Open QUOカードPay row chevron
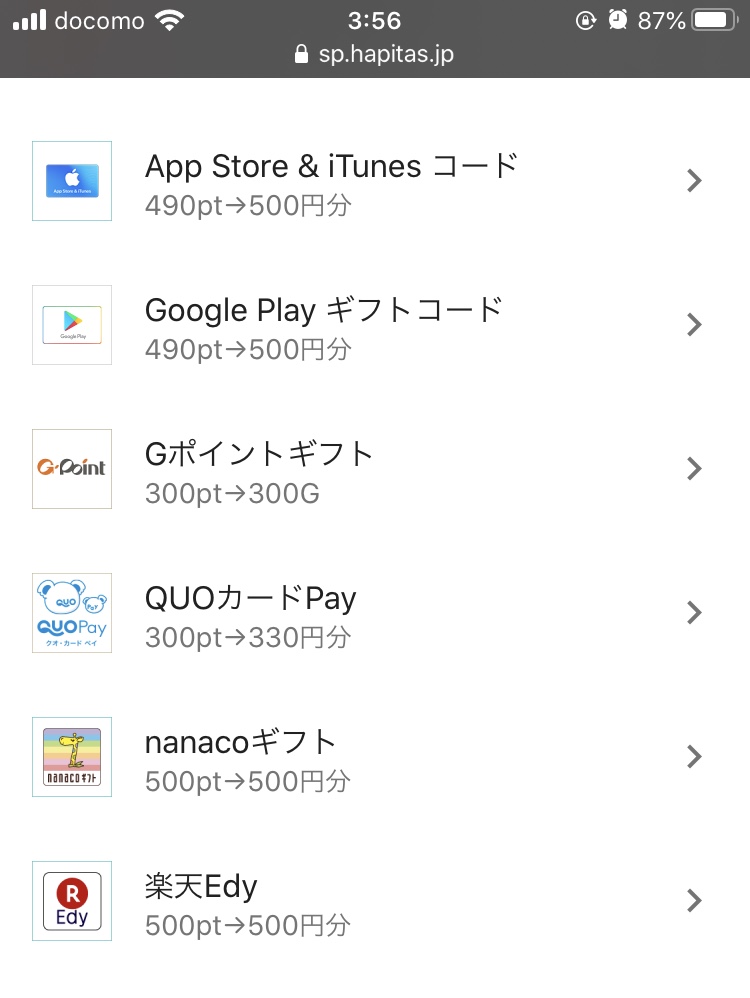Viewport: 750px width, 998px height. point(695,612)
